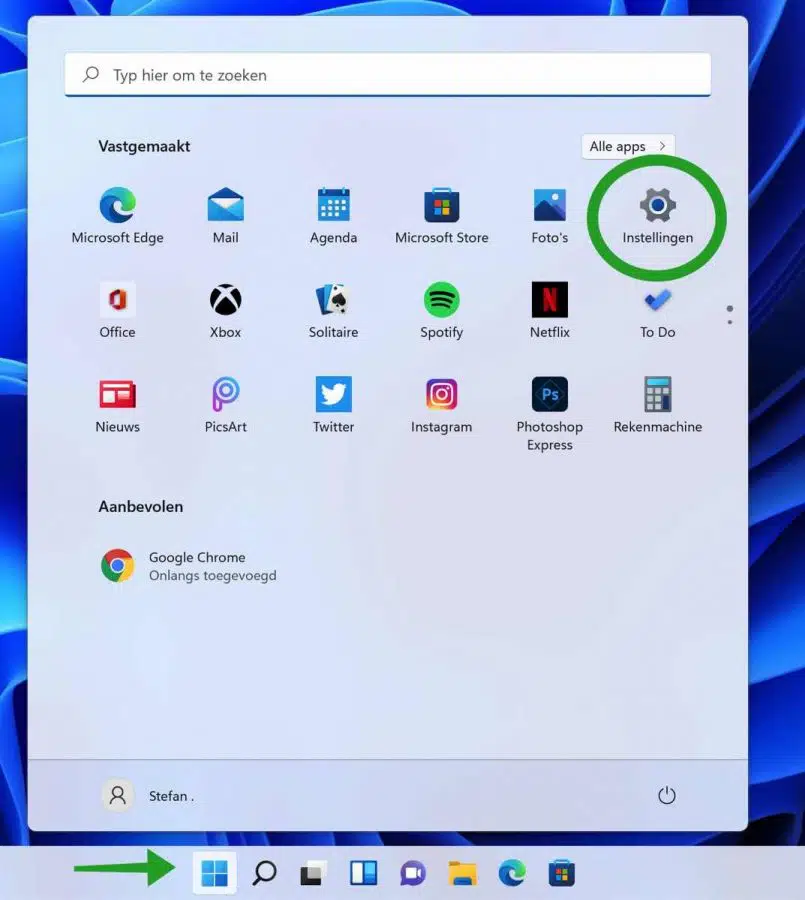
Task: Launch Instagram
Action: click(x=442, y=405)
